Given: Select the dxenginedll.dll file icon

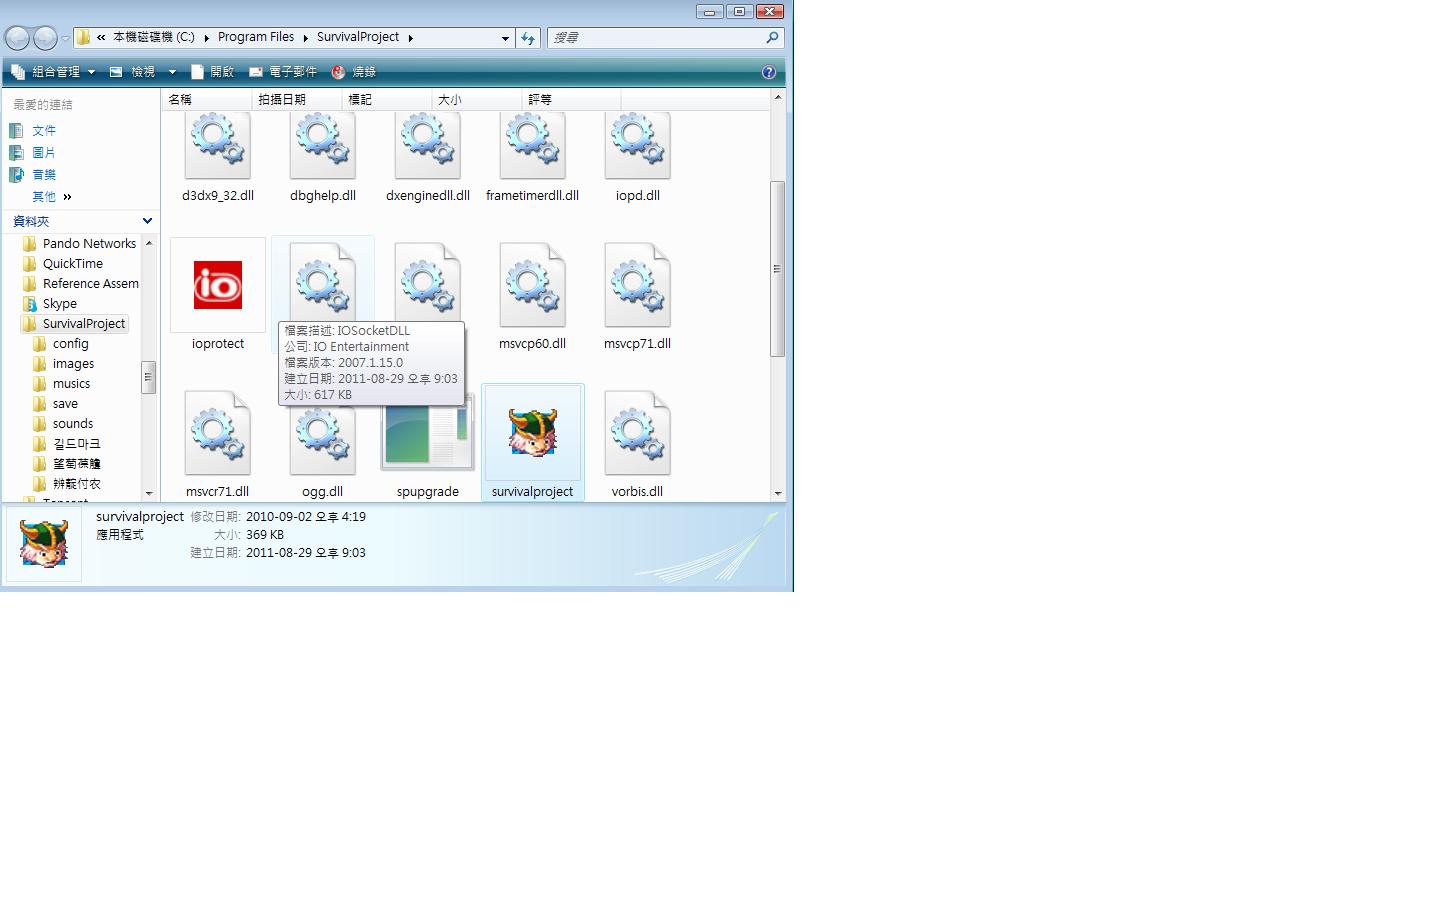Looking at the screenshot, I should click(x=427, y=147).
